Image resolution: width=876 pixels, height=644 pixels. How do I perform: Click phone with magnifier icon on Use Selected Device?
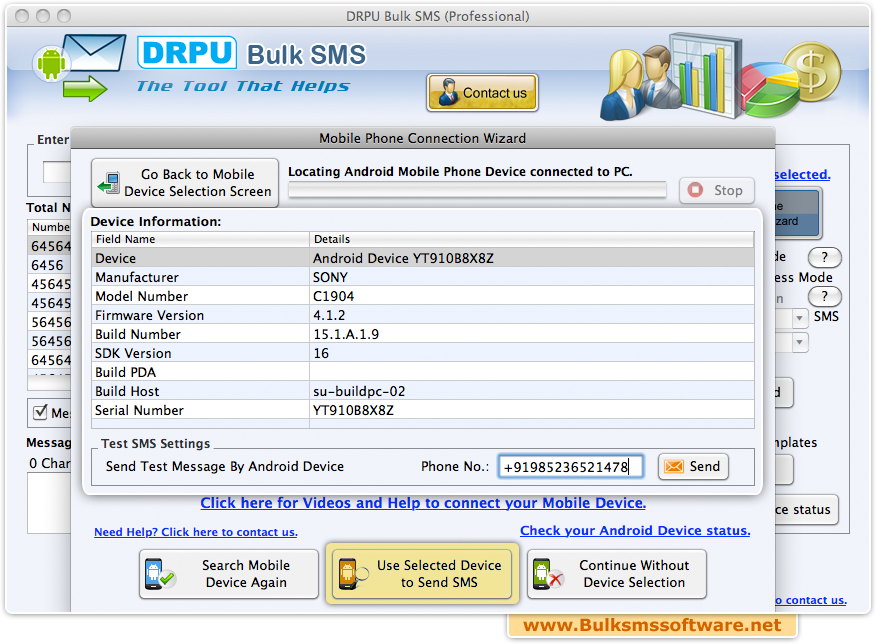(352, 574)
